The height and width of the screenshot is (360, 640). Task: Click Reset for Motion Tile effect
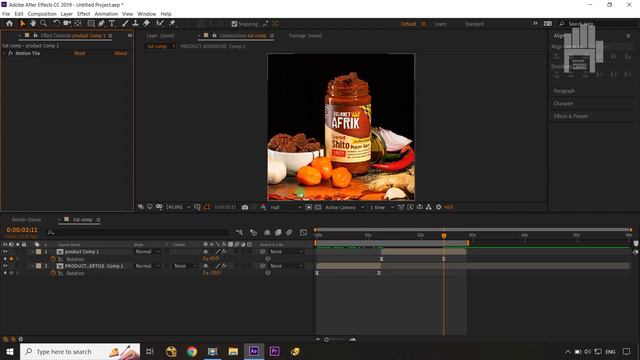80,53
